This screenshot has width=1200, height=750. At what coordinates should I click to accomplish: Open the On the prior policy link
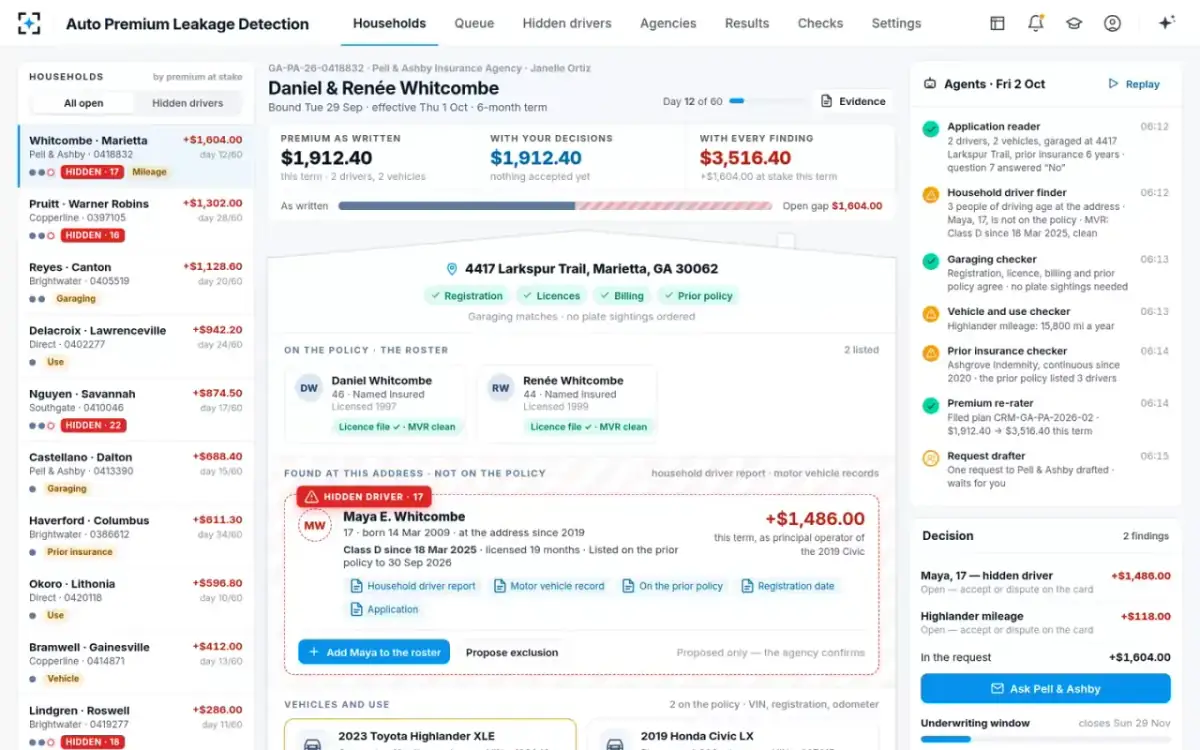[x=672, y=586]
